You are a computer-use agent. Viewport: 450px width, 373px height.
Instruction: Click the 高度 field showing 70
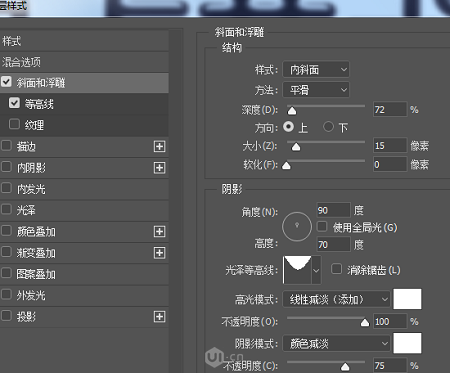click(x=333, y=244)
